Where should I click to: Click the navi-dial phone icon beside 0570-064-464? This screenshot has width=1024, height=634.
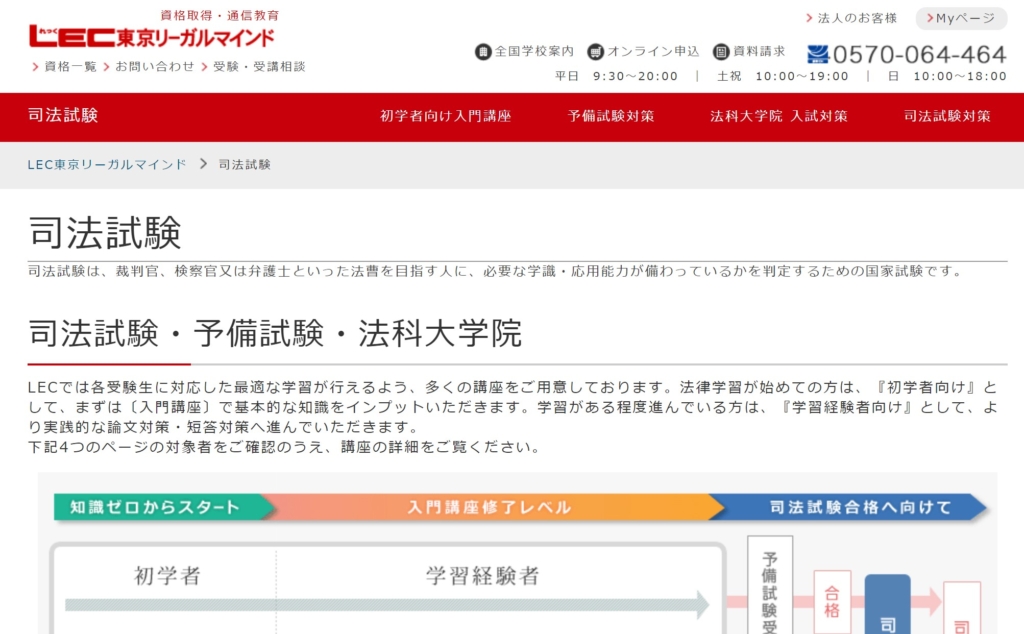818,54
